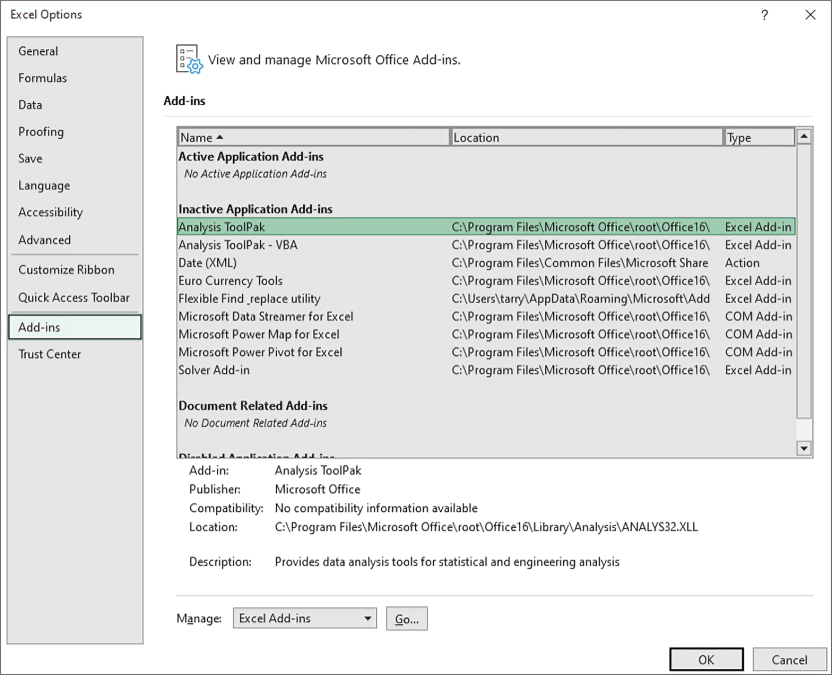Sort list by Location column header
Screen dimensions: 832x675
point(586,137)
